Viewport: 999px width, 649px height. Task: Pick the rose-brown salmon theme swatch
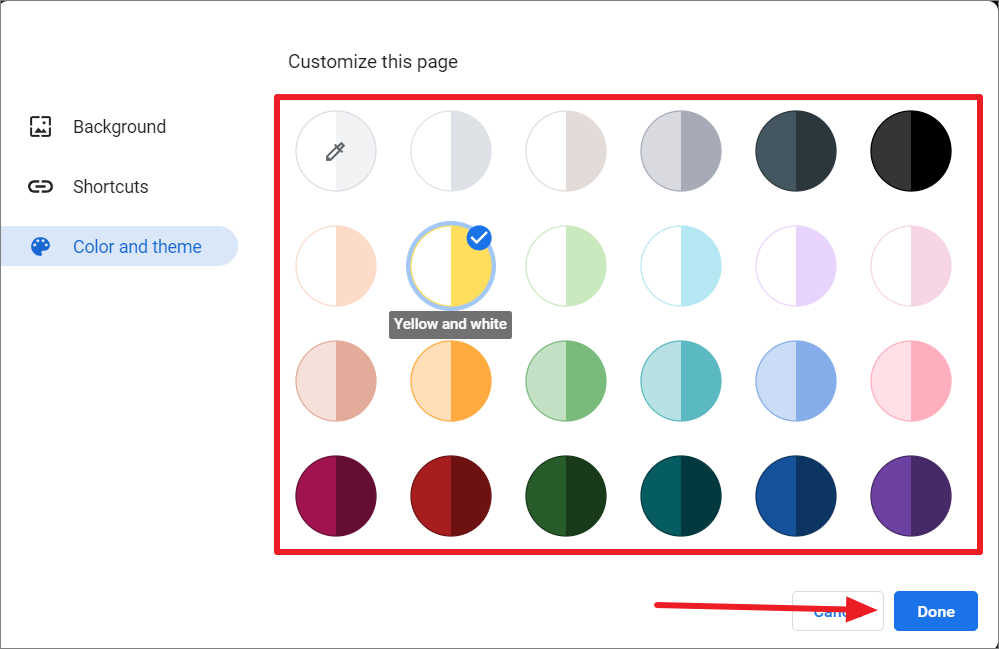point(336,381)
